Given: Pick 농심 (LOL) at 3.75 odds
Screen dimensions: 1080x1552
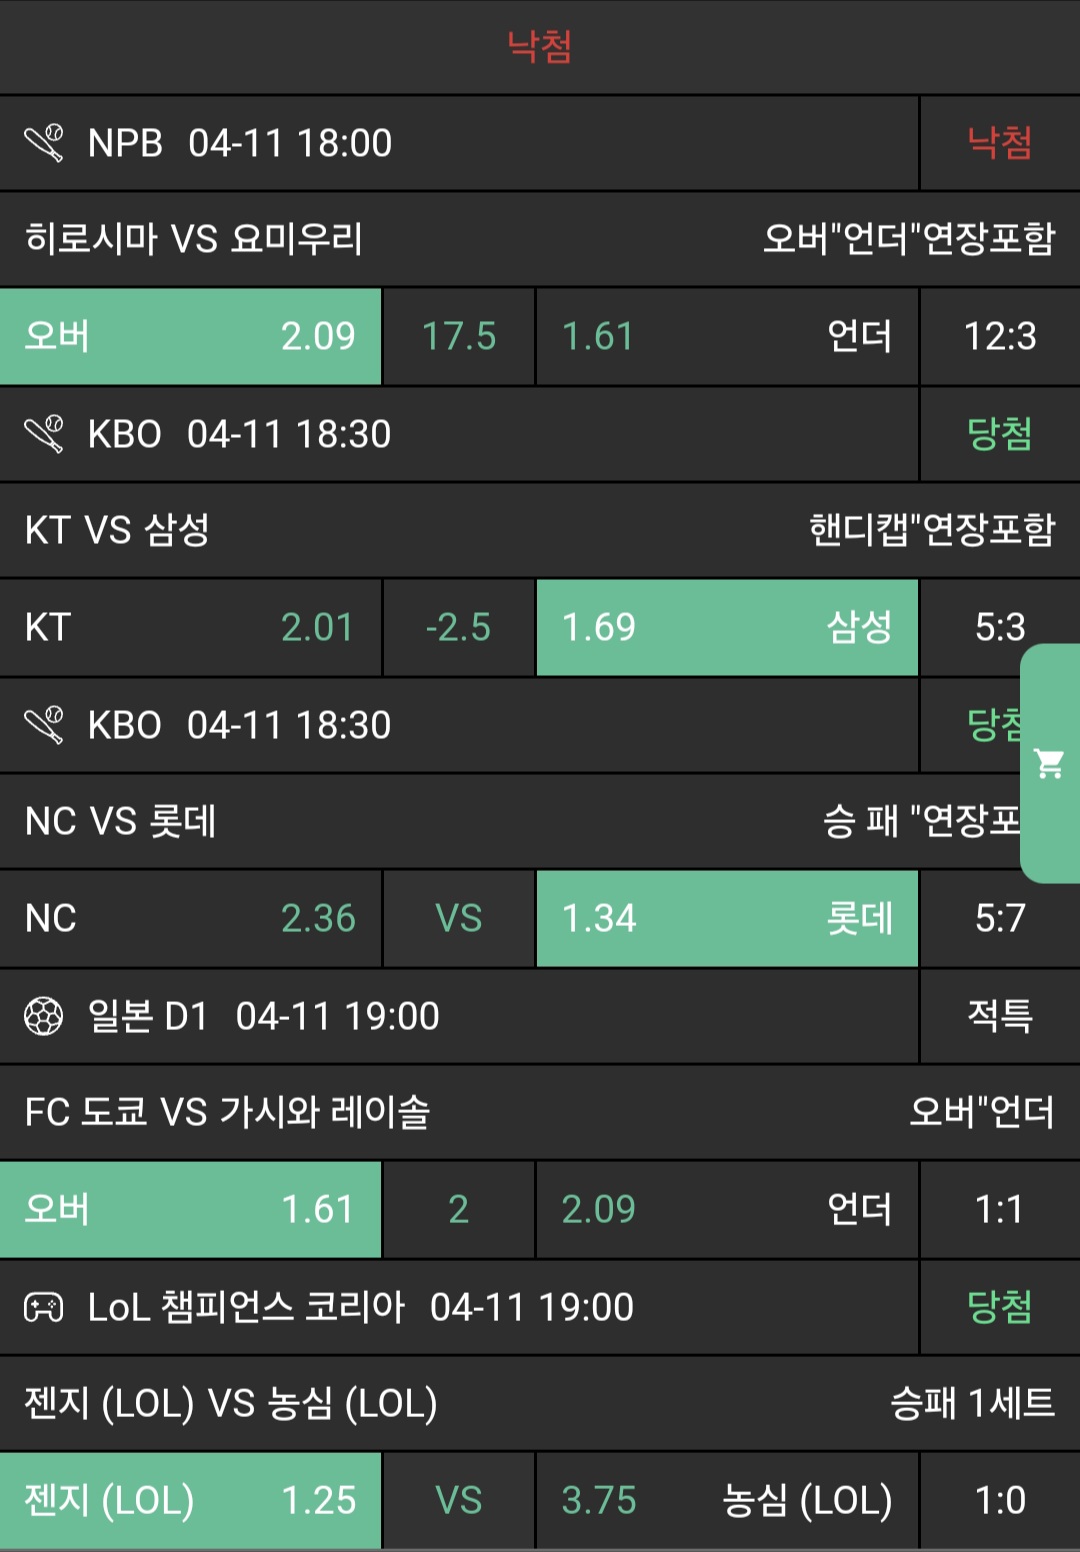Looking at the screenshot, I should point(726,1501).
